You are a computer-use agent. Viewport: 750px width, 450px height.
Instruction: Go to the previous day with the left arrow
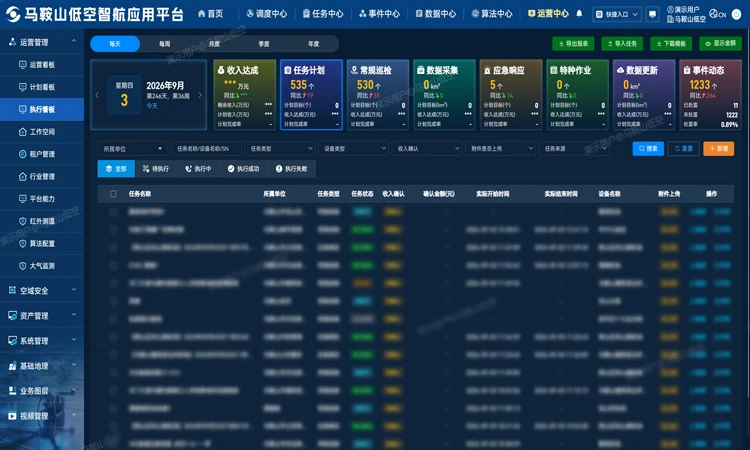(x=97, y=95)
